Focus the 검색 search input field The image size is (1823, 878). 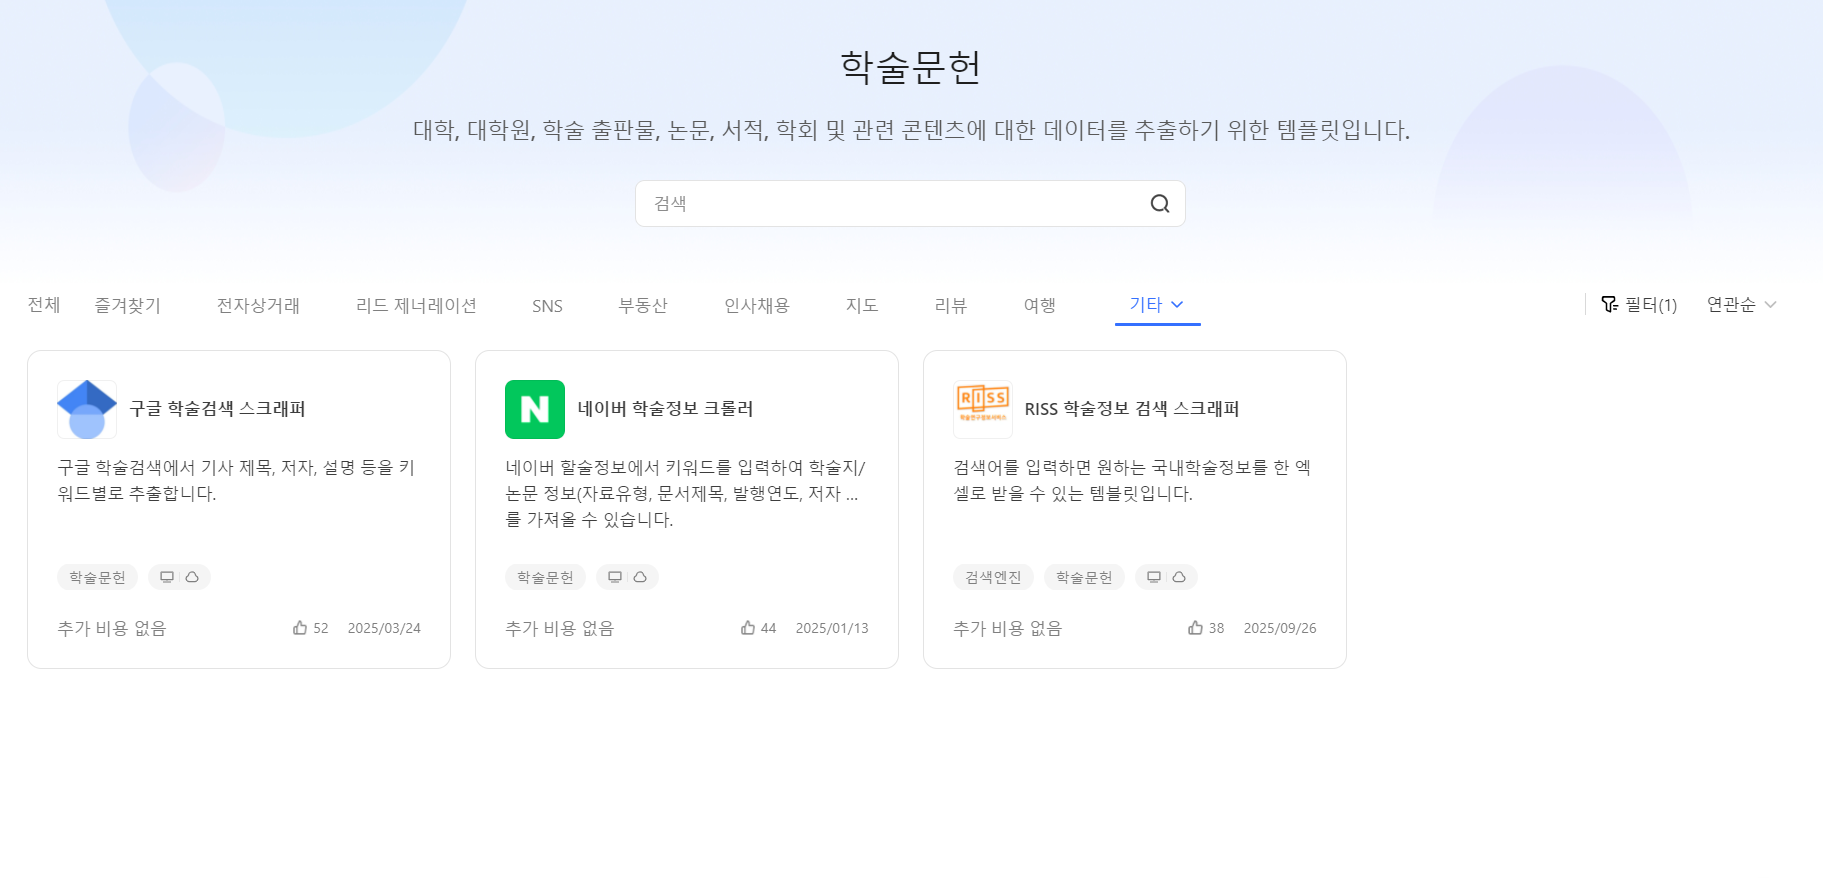890,204
